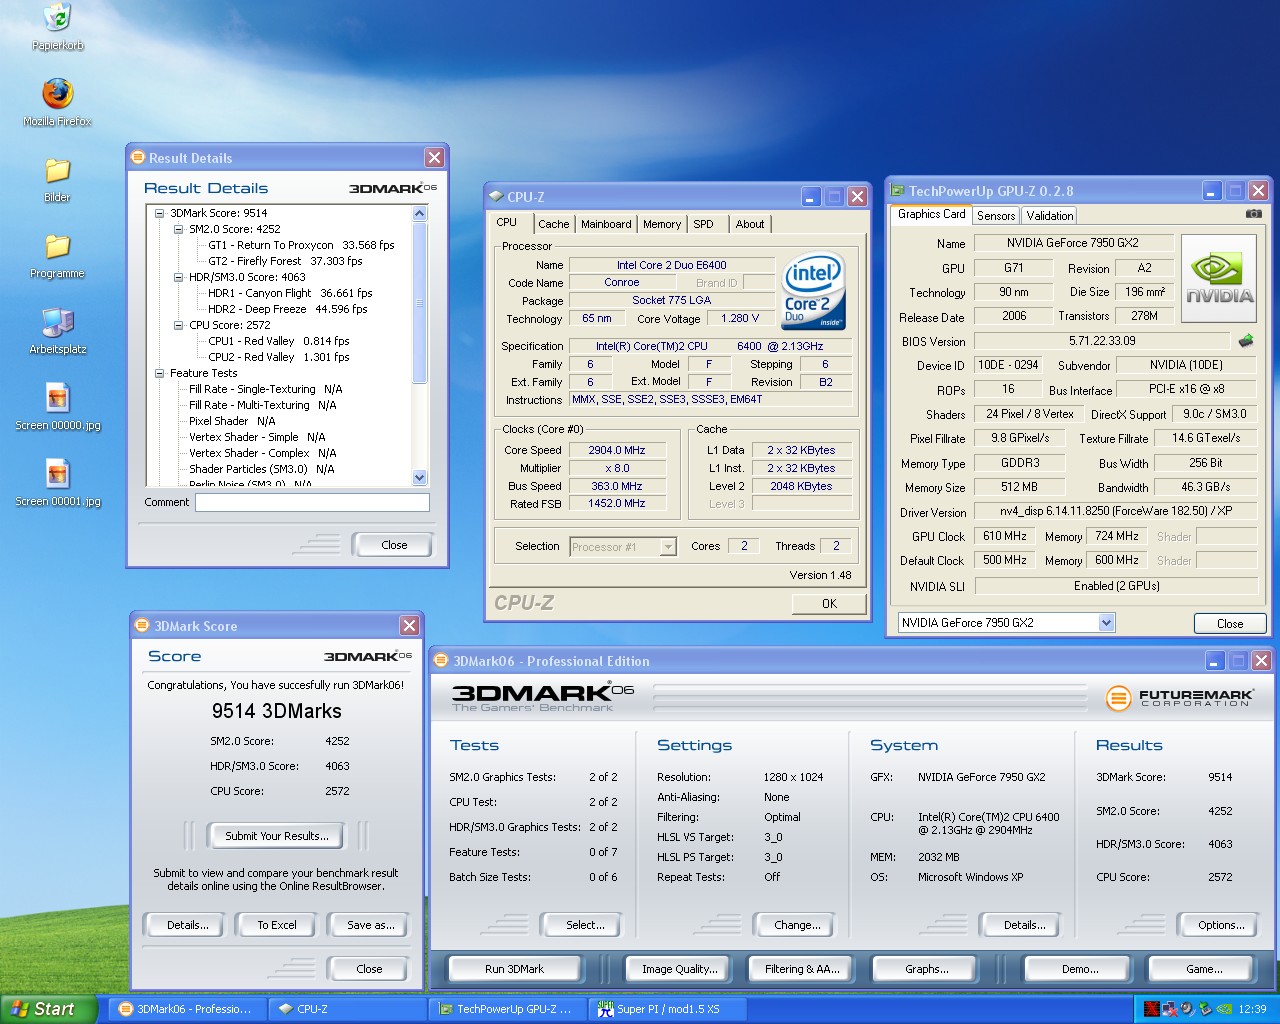1280x1024 pixels.
Task: Click the GPU-Z screenshot camera icon
Action: (x=1253, y=214)
